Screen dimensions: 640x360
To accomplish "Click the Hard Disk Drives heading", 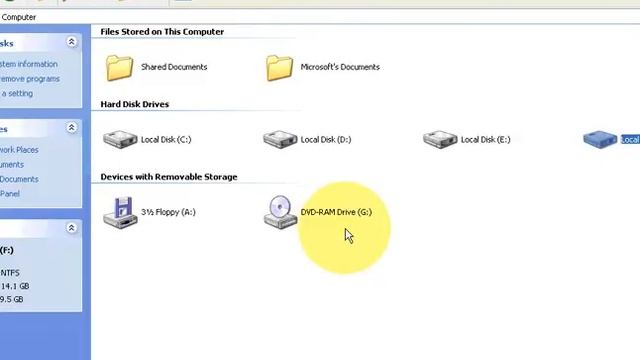I will [135, 104].
